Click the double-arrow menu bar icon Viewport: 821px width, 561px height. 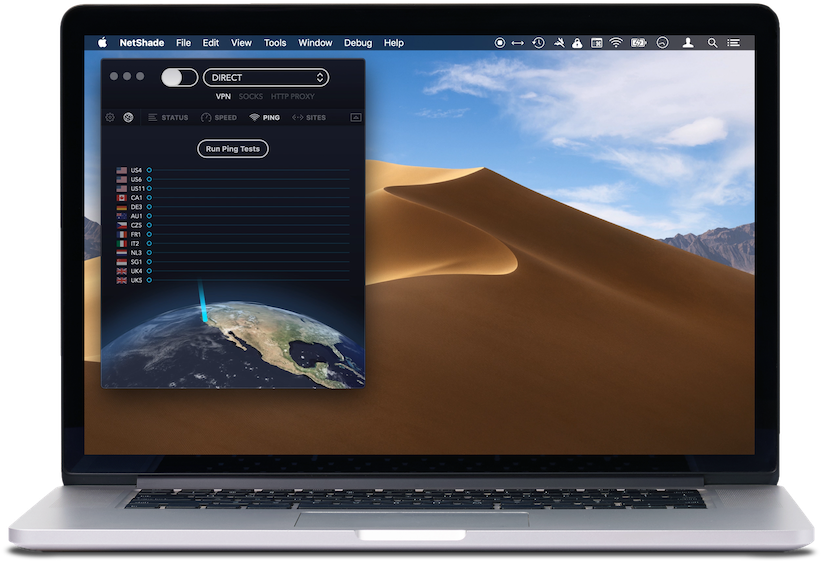pyautogui.click(x=518, y=43)
